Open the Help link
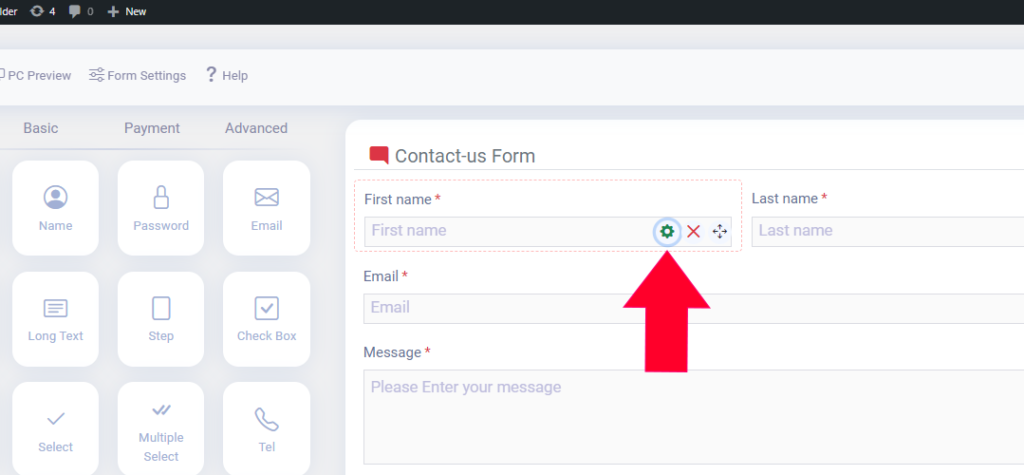The height and width of the screenshot is (475, 1024). click(227, 75)
